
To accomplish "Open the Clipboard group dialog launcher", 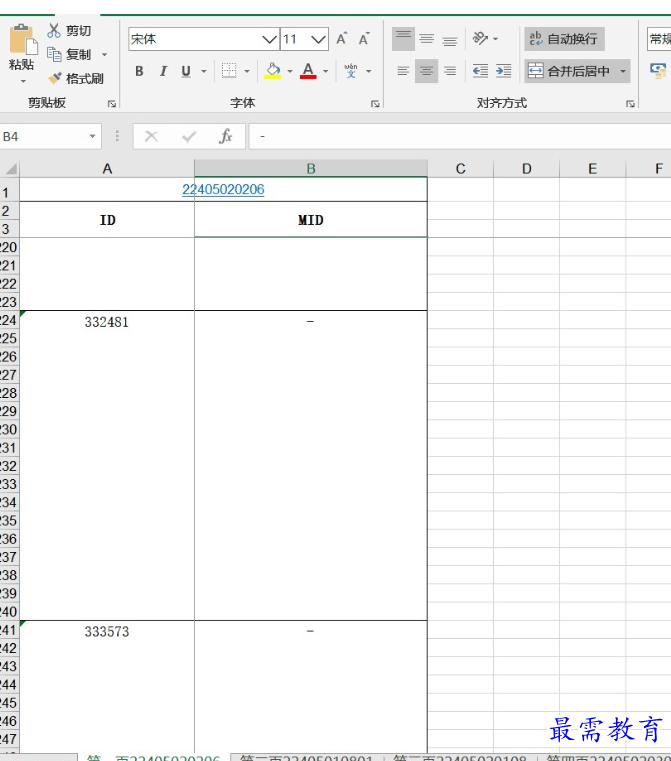I will [112, 103].
